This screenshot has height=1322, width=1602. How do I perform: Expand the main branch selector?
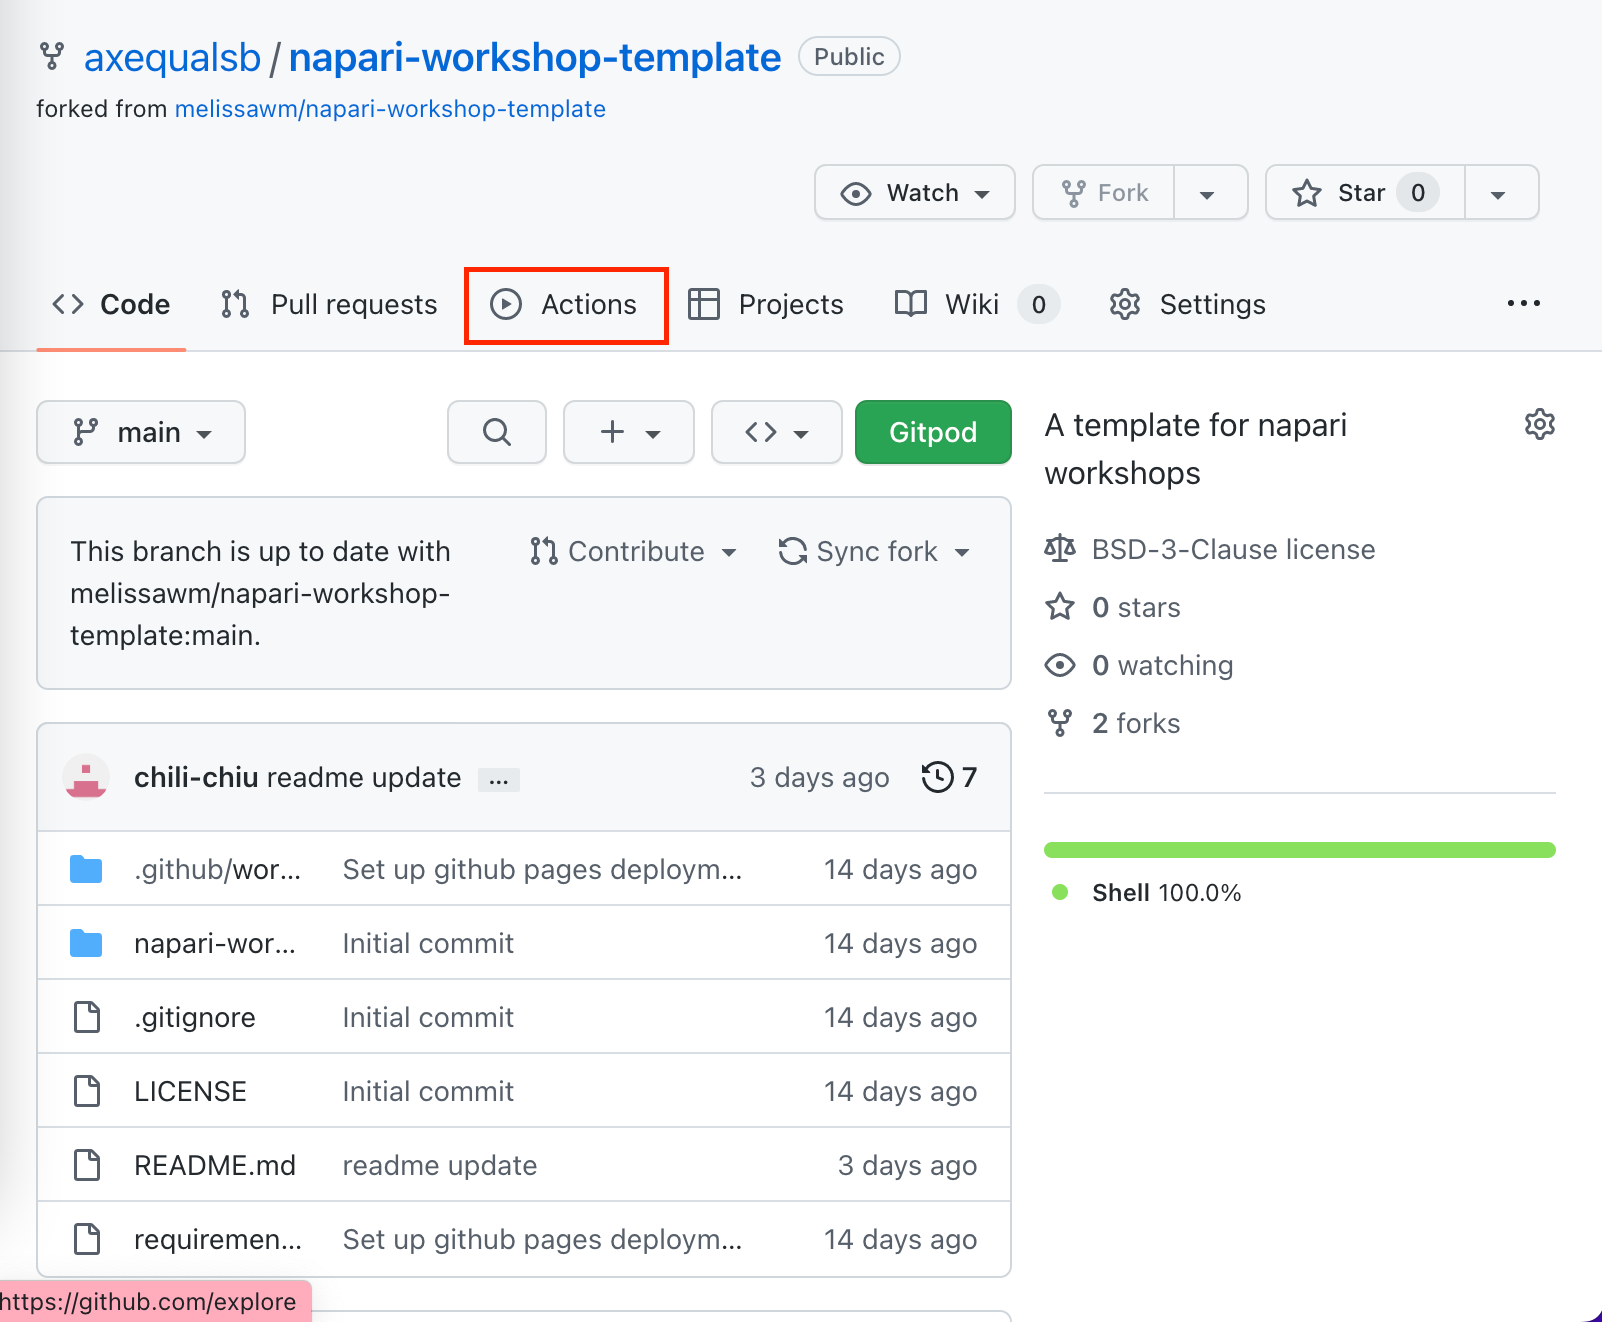140,432
